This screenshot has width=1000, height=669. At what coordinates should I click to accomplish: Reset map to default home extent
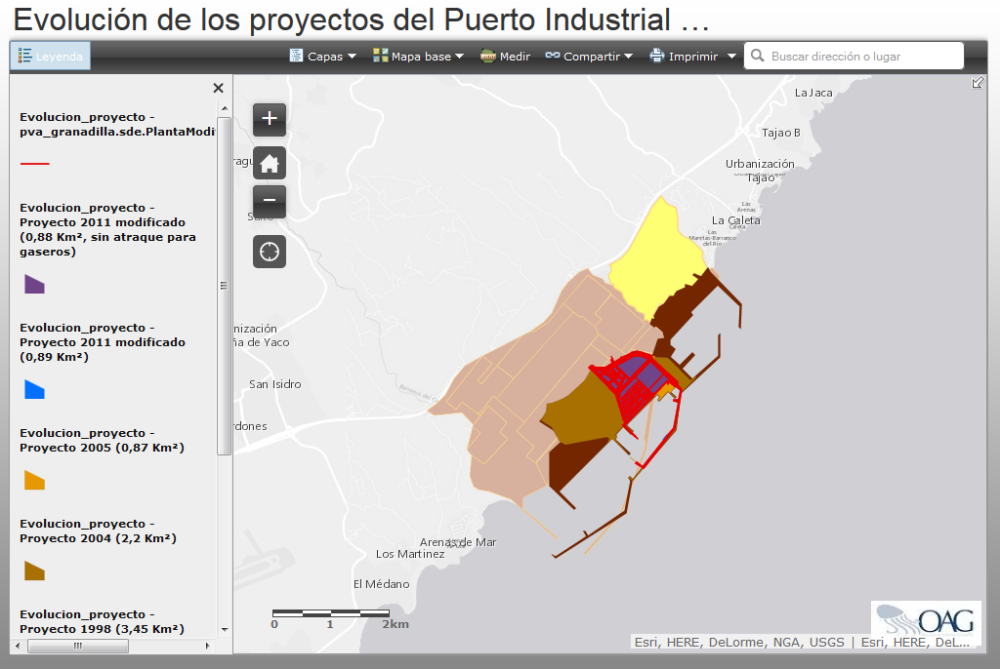tap(269, 163)
